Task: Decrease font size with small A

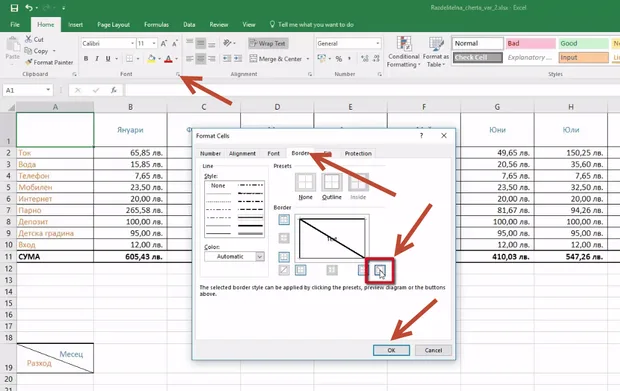Action: click(x=175, y=43)
